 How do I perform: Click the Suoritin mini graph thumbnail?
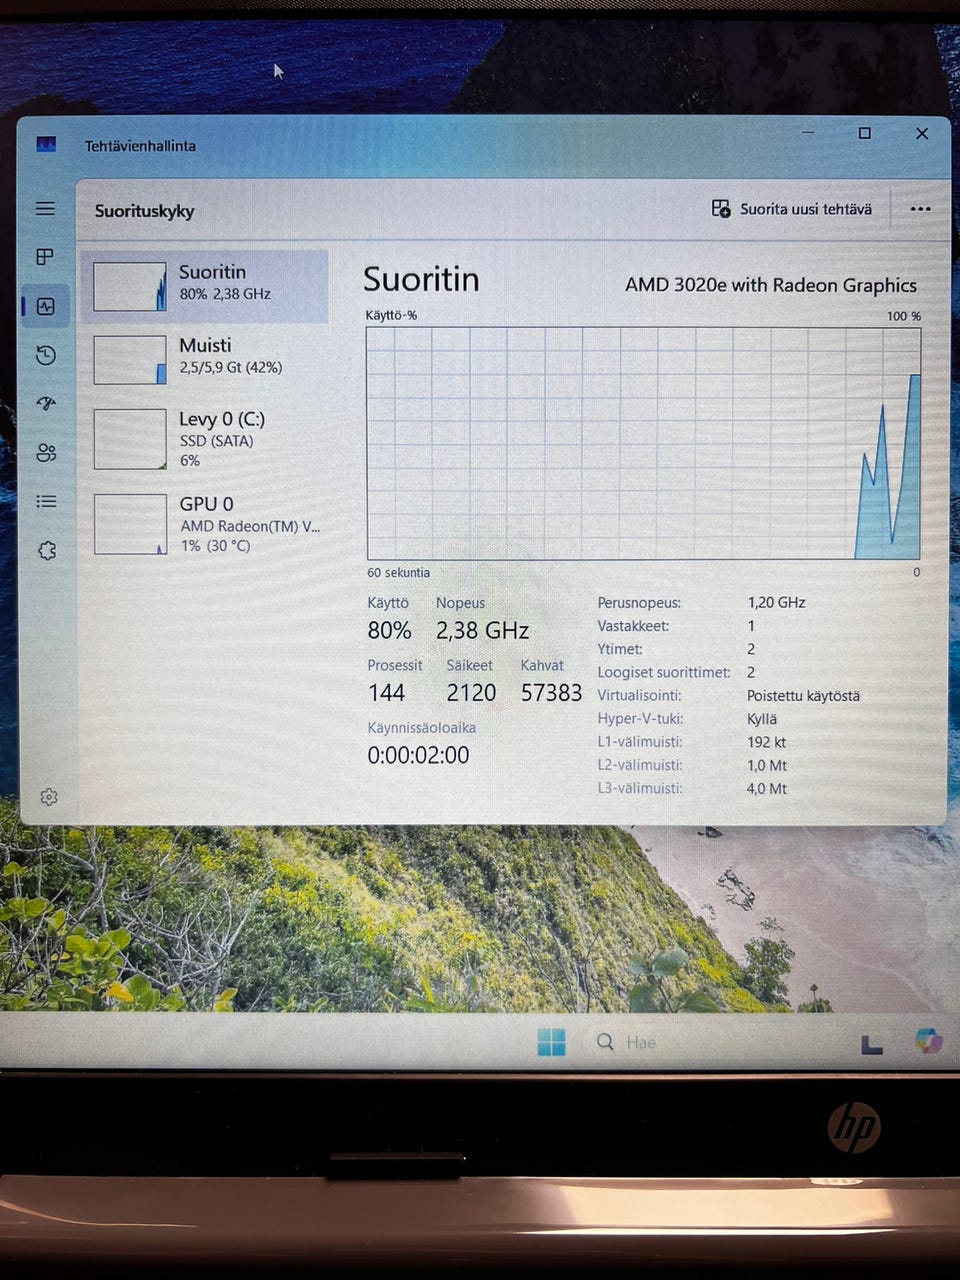(x=130, y=286)
